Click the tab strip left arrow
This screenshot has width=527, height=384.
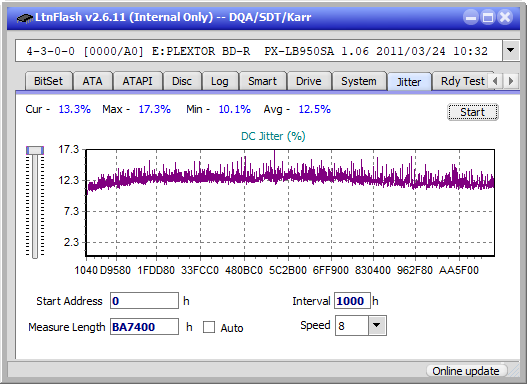[495, 81]
